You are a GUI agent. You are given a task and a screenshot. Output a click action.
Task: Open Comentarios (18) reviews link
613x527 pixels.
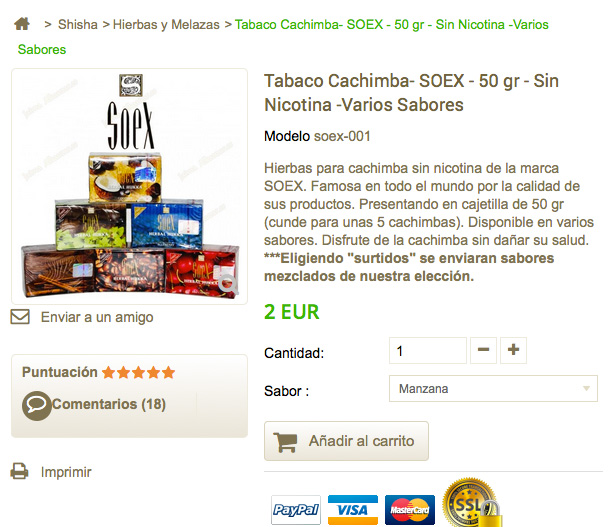(x=109, y=404)
